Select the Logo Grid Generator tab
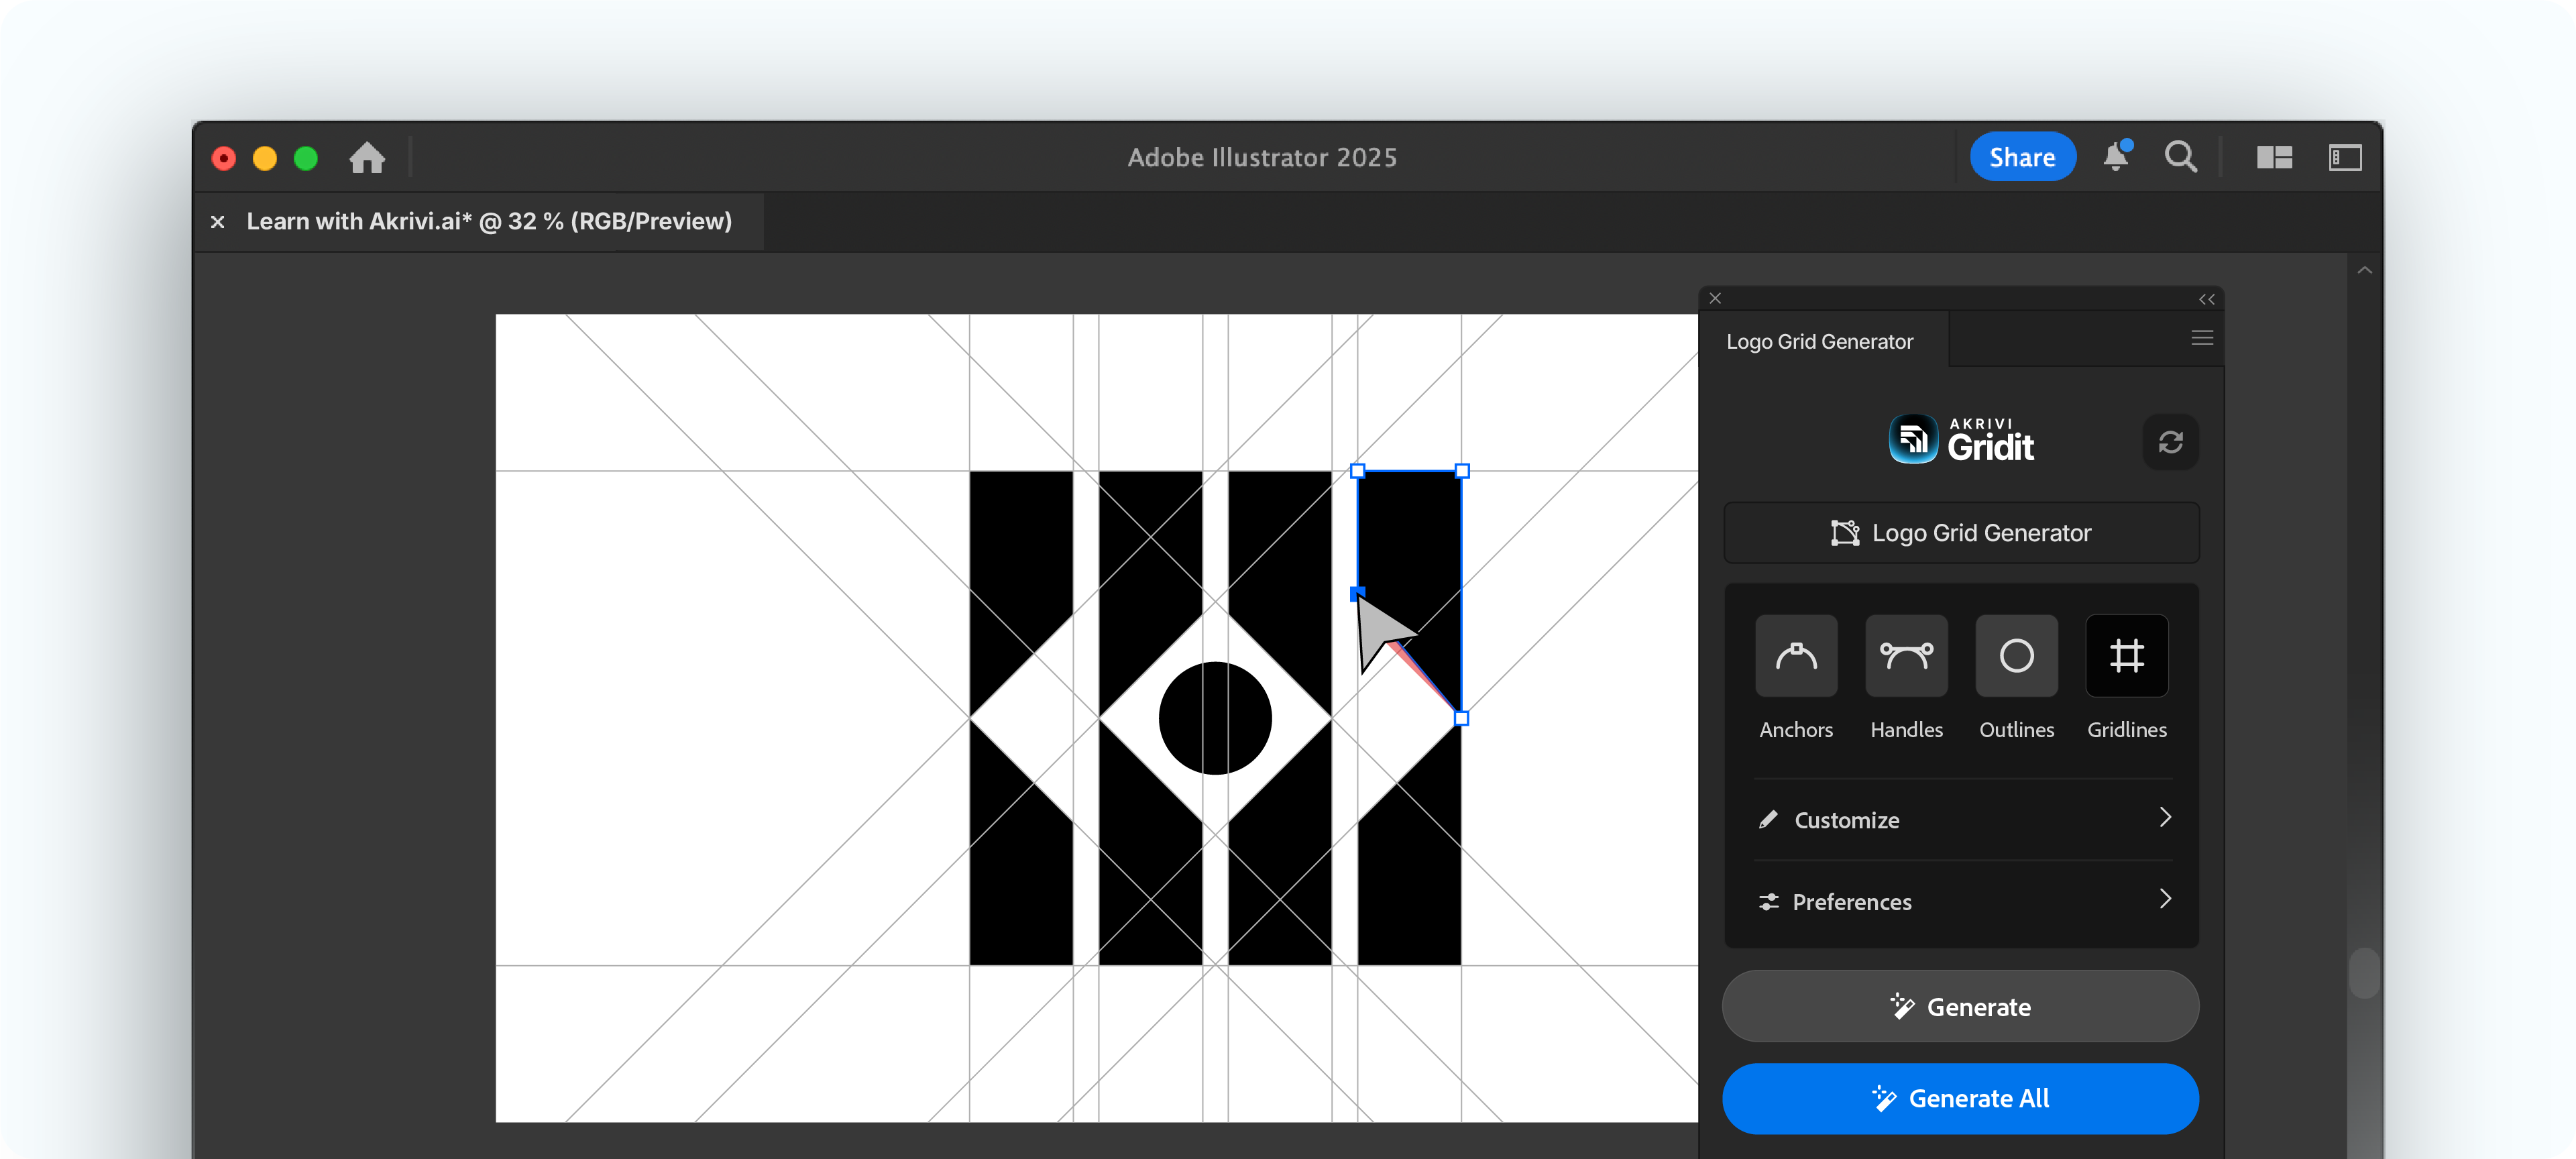Screen dimensions: 2576x1159 point(1820,341)
